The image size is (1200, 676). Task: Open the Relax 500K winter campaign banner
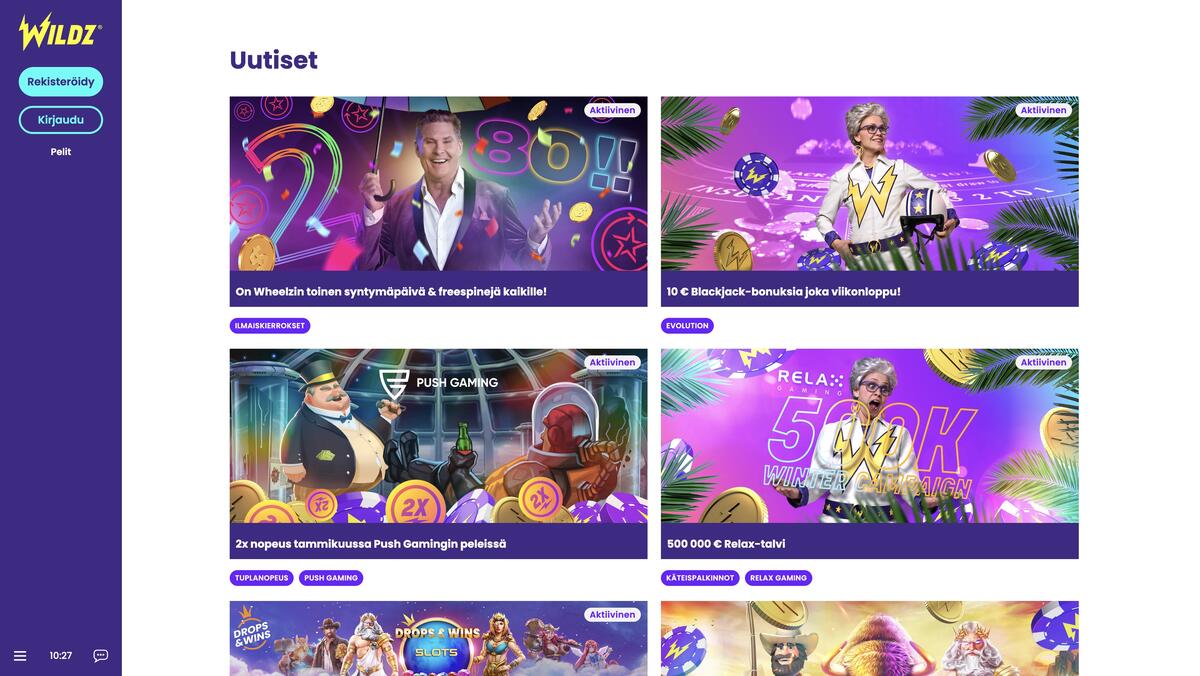click(869, 436)
